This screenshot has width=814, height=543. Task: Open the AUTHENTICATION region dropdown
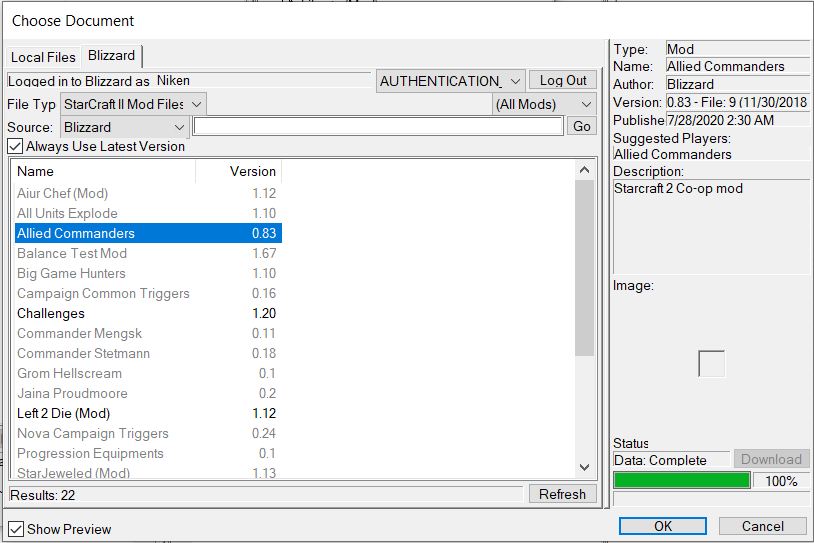[450, 81]
